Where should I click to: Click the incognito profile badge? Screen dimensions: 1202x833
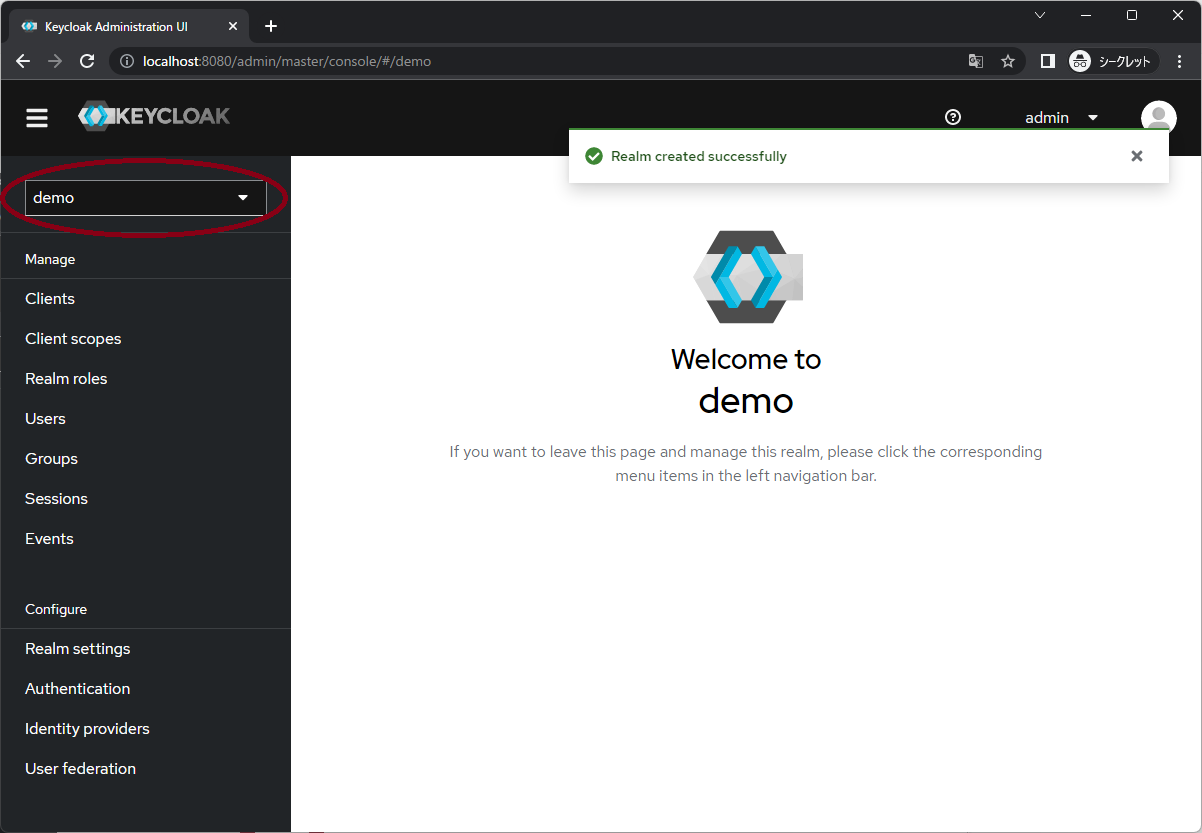point(1112,61)
